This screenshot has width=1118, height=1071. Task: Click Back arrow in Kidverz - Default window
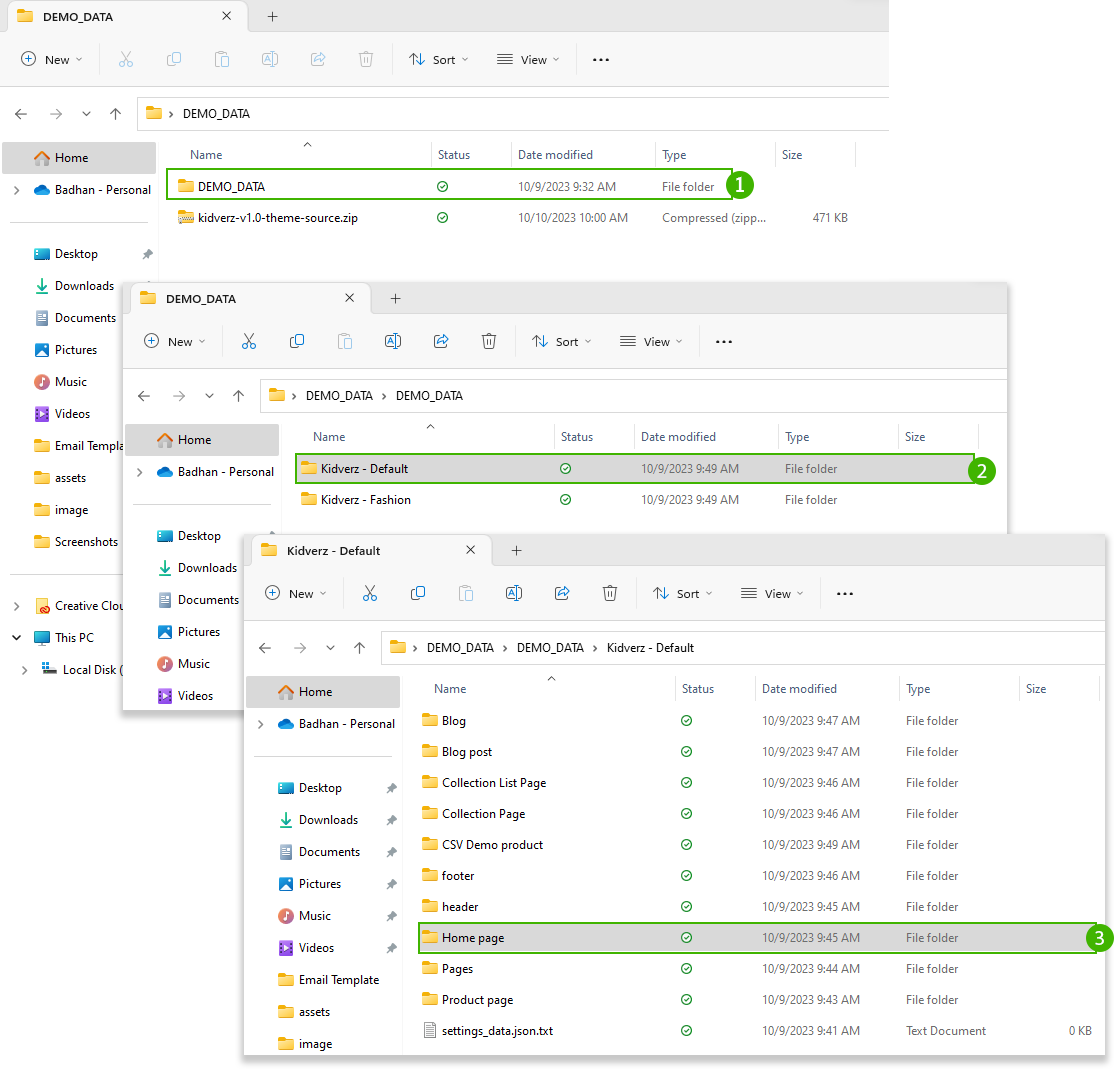tap(265, 647)
